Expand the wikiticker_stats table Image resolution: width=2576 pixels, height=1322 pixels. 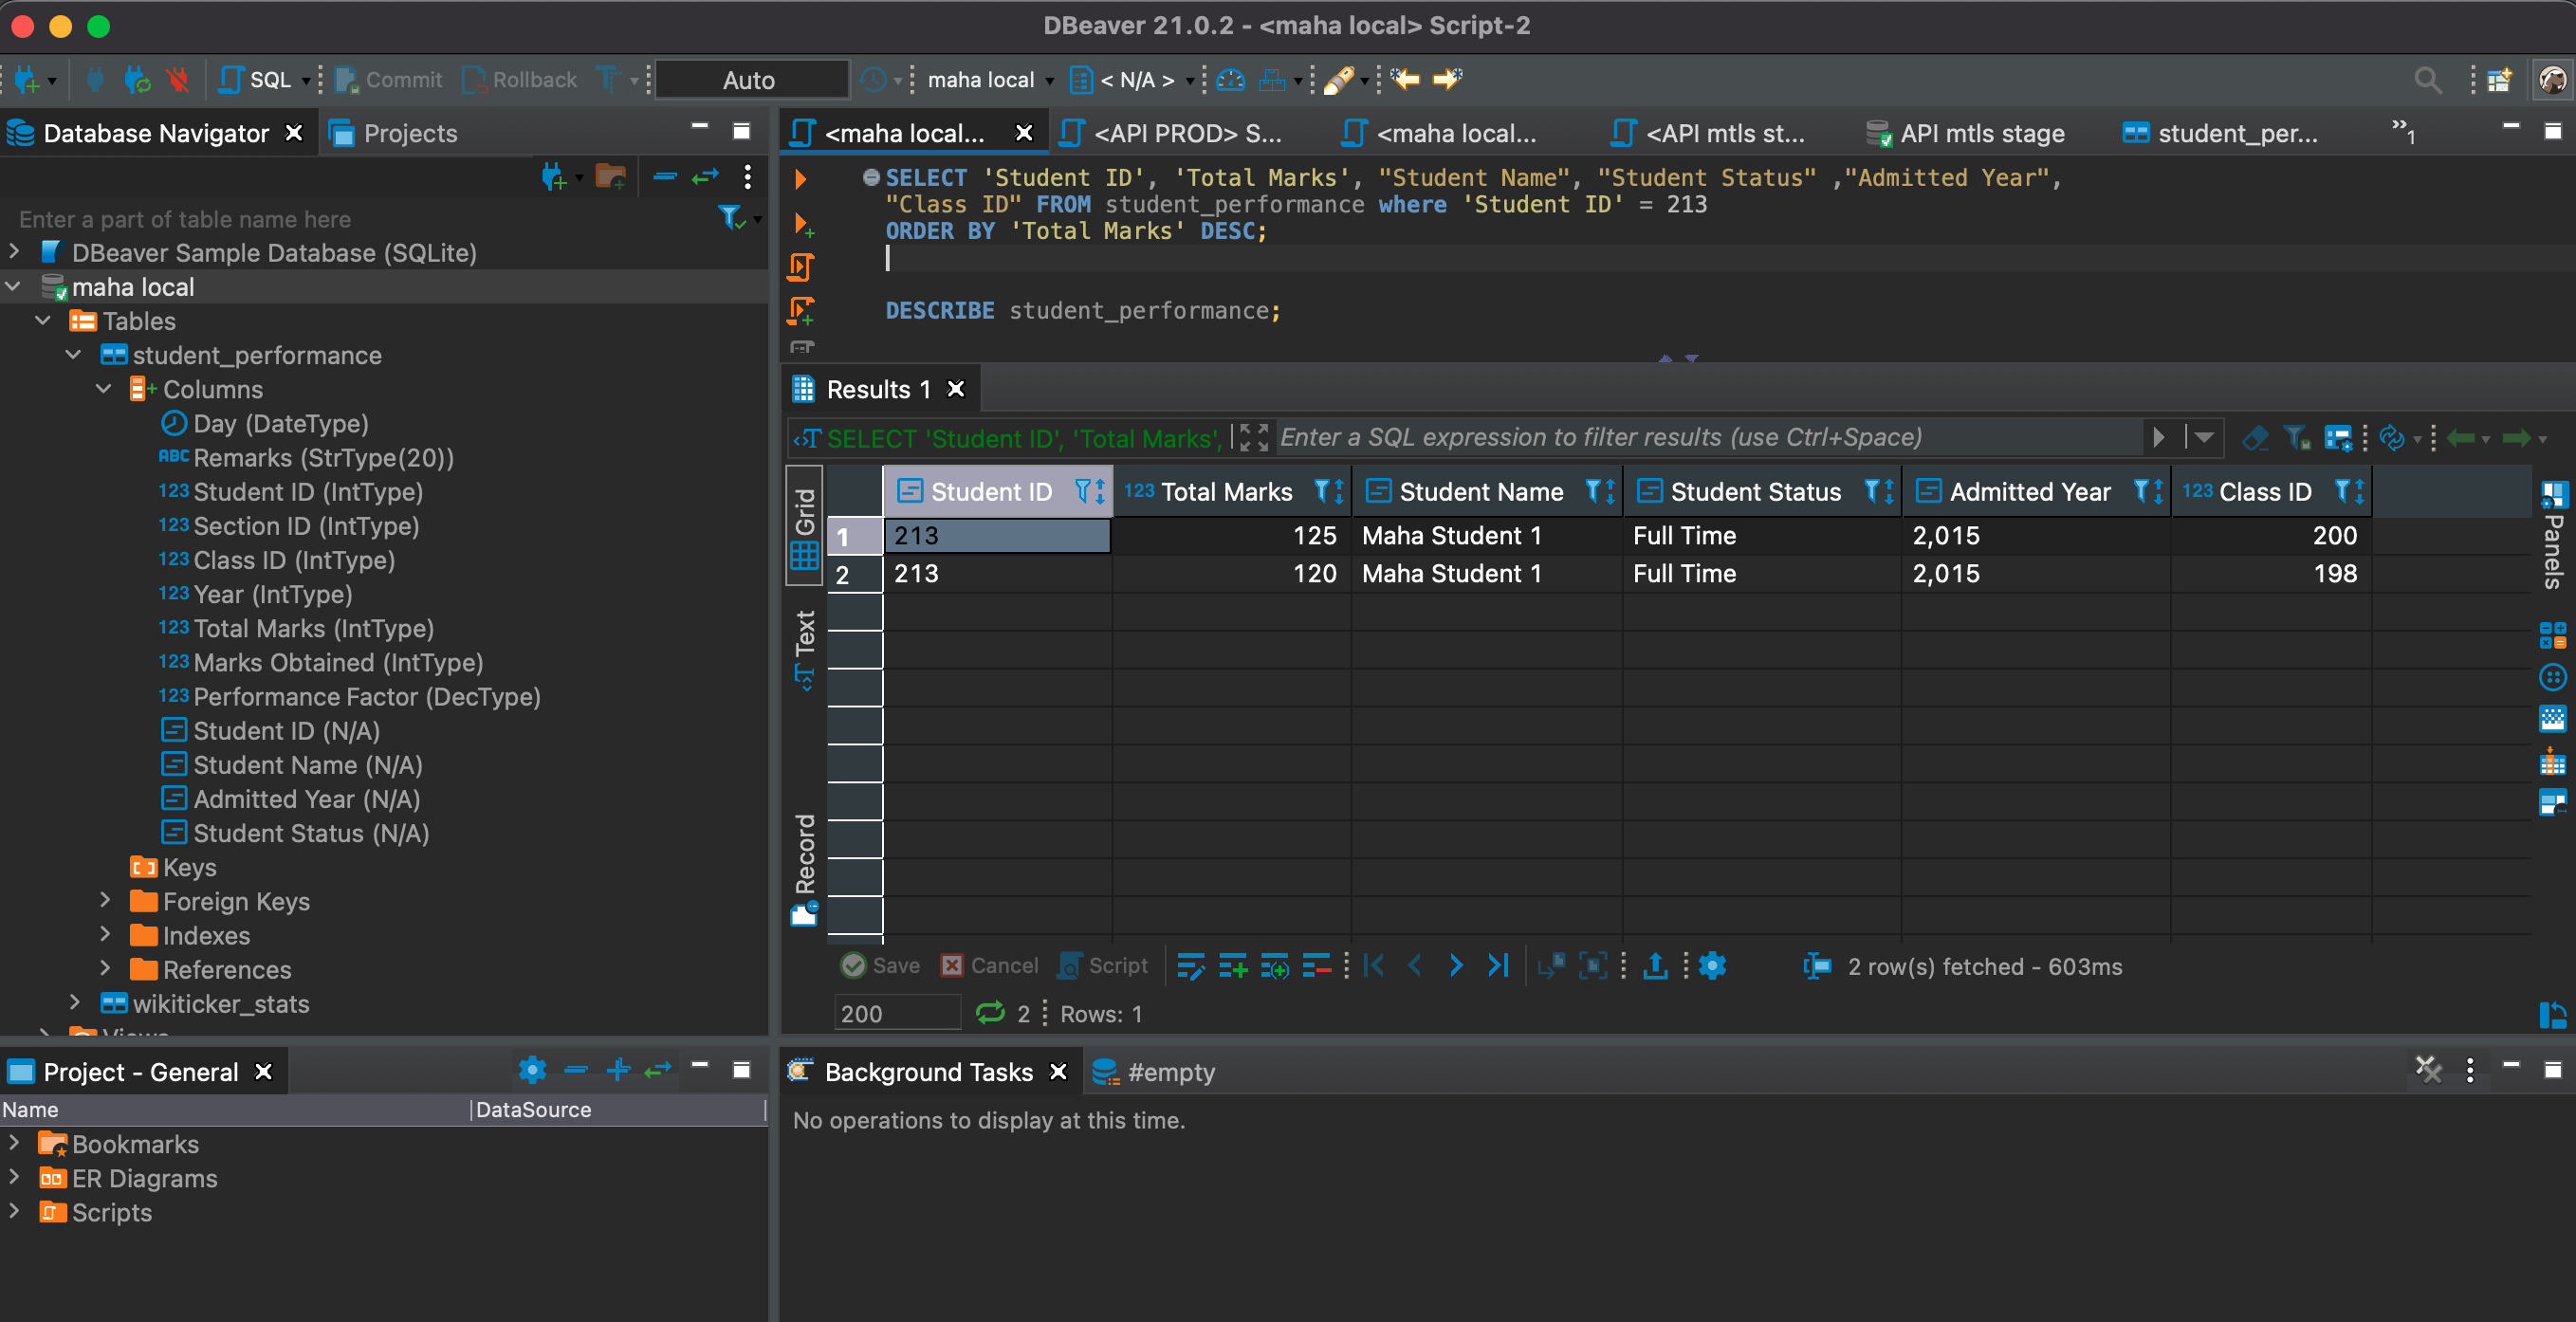pyautogui.click(x=74, y=1002)
